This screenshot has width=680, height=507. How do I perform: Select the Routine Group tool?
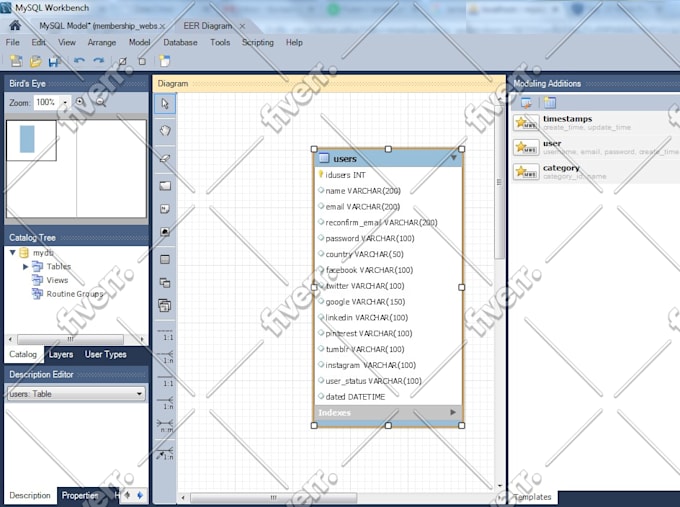coord(165,306)
